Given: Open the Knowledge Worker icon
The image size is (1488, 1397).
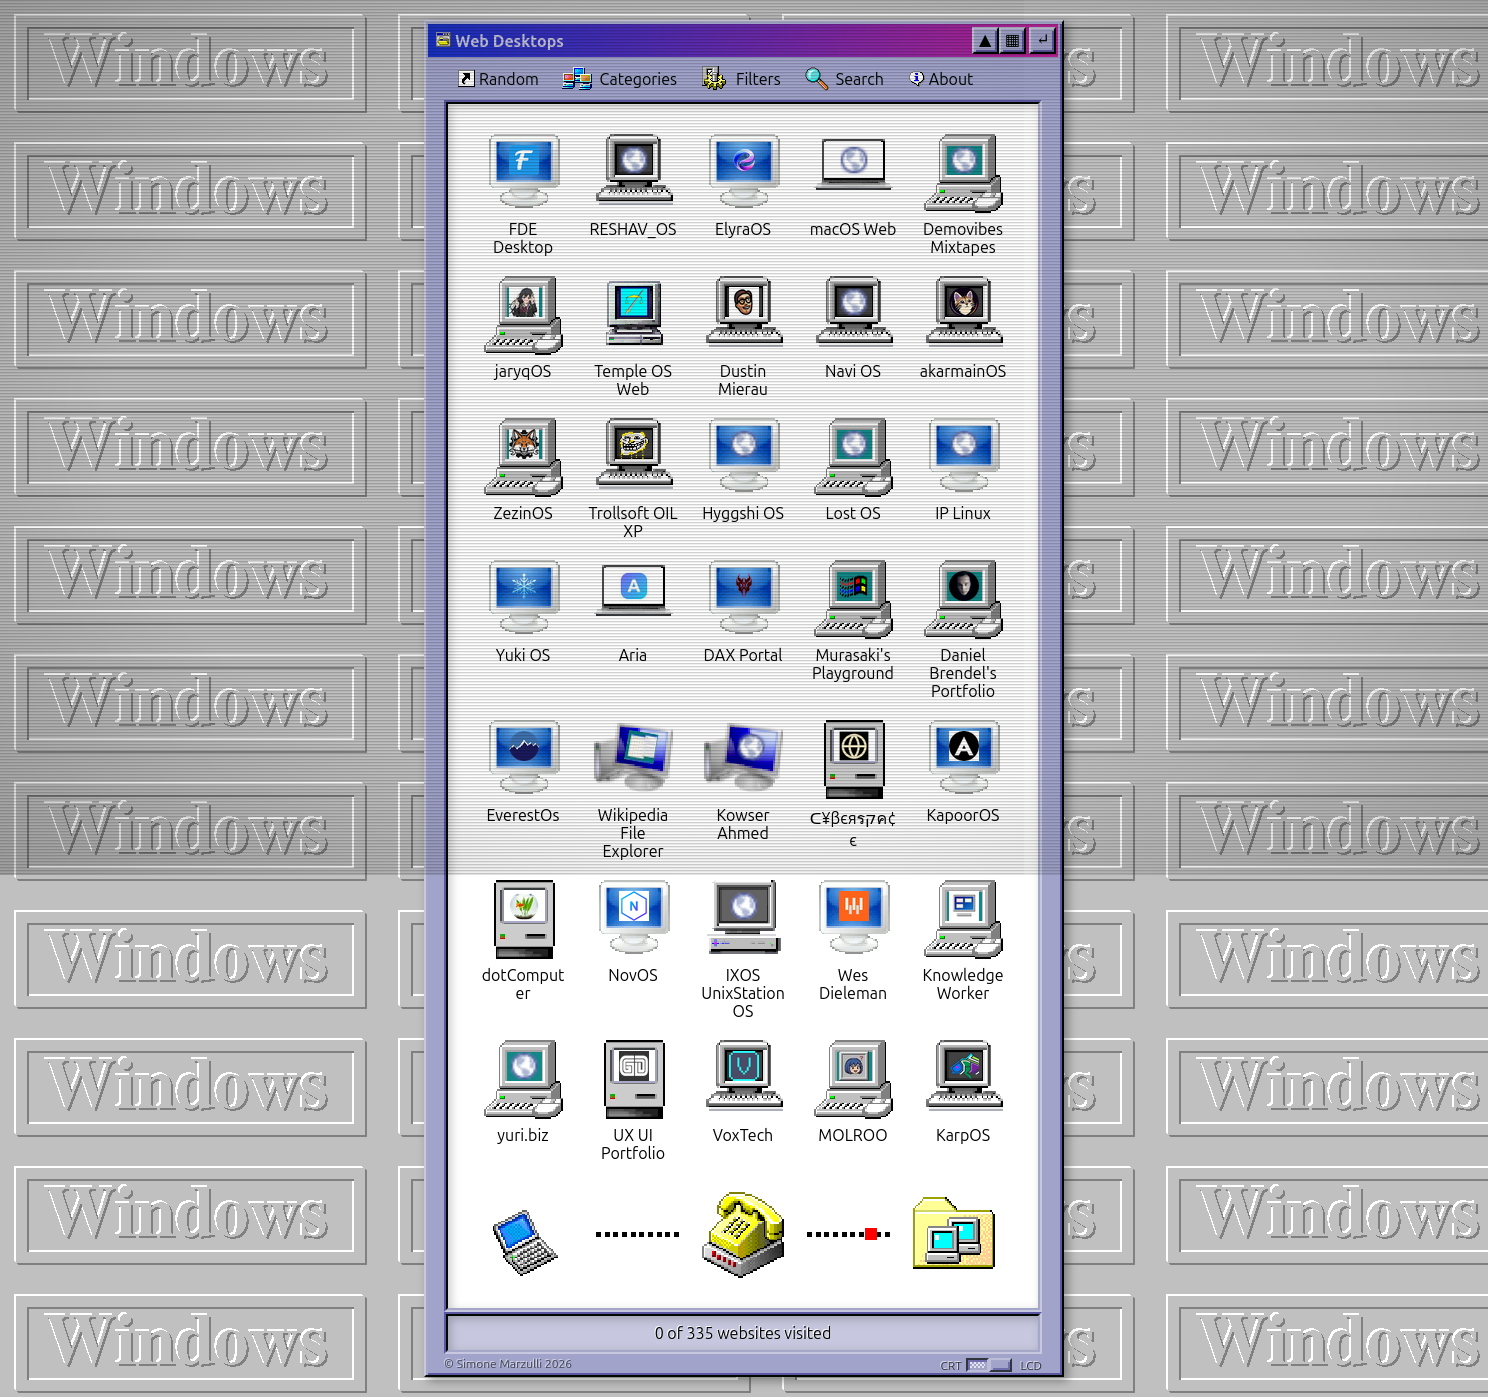Looking at the screenshot, I should coord(963,918).
